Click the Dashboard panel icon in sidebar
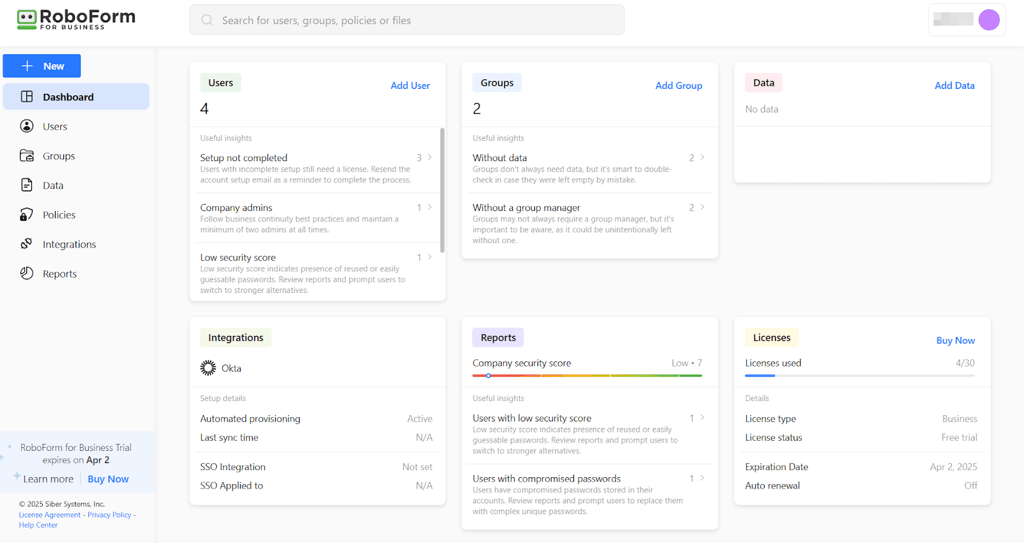The width and height of the screenshot is (1024, 543). 27,97
